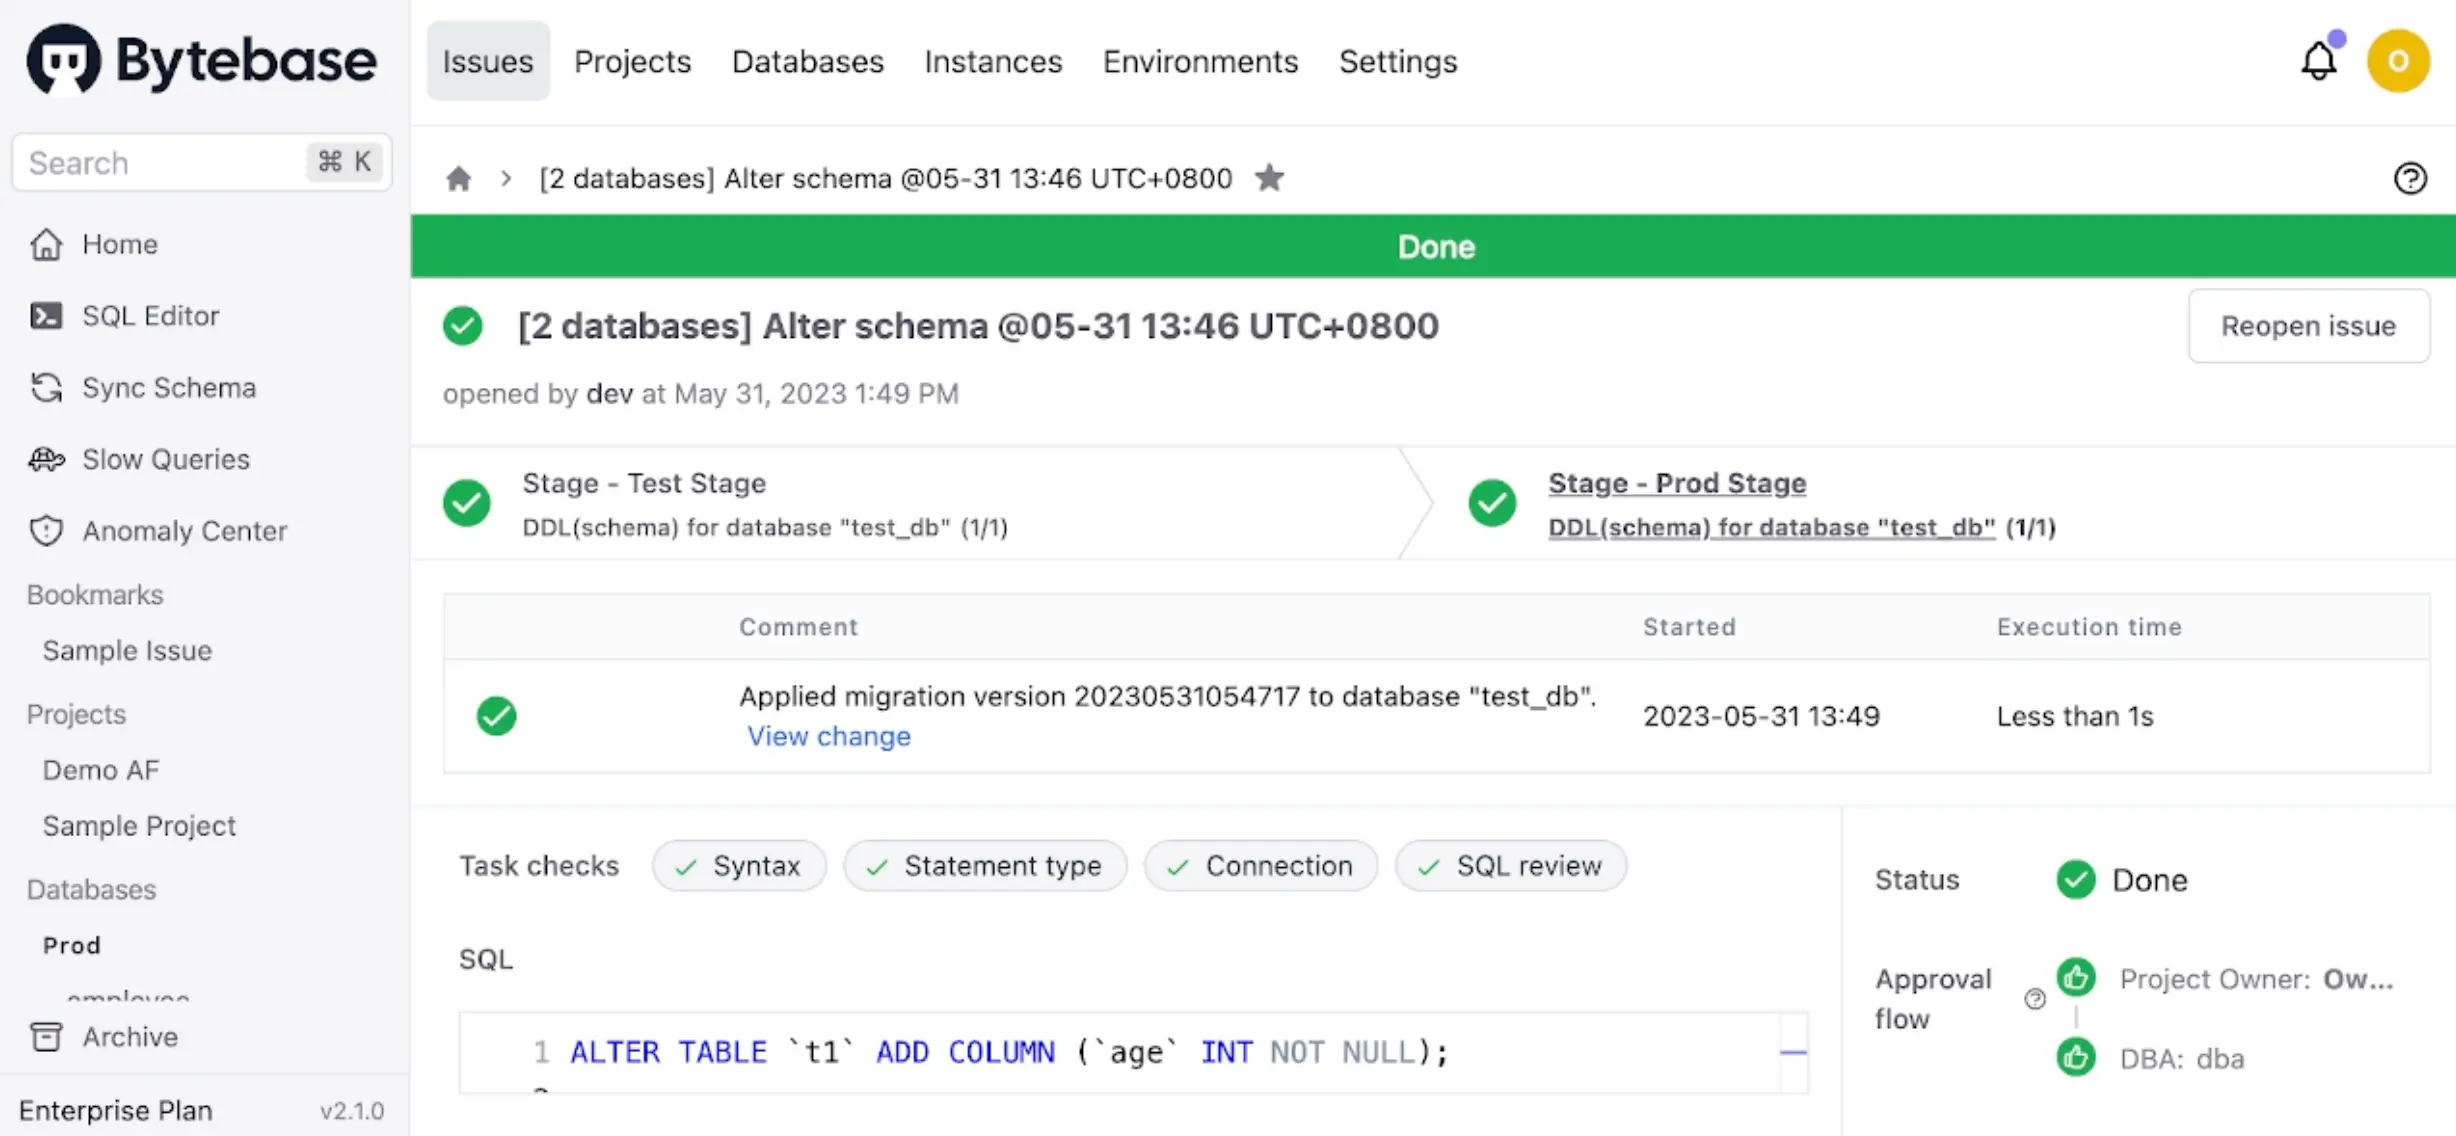Open the user avatar menu
The width and height of the screenshot is (2456, 1136).
pos(2398,61)
